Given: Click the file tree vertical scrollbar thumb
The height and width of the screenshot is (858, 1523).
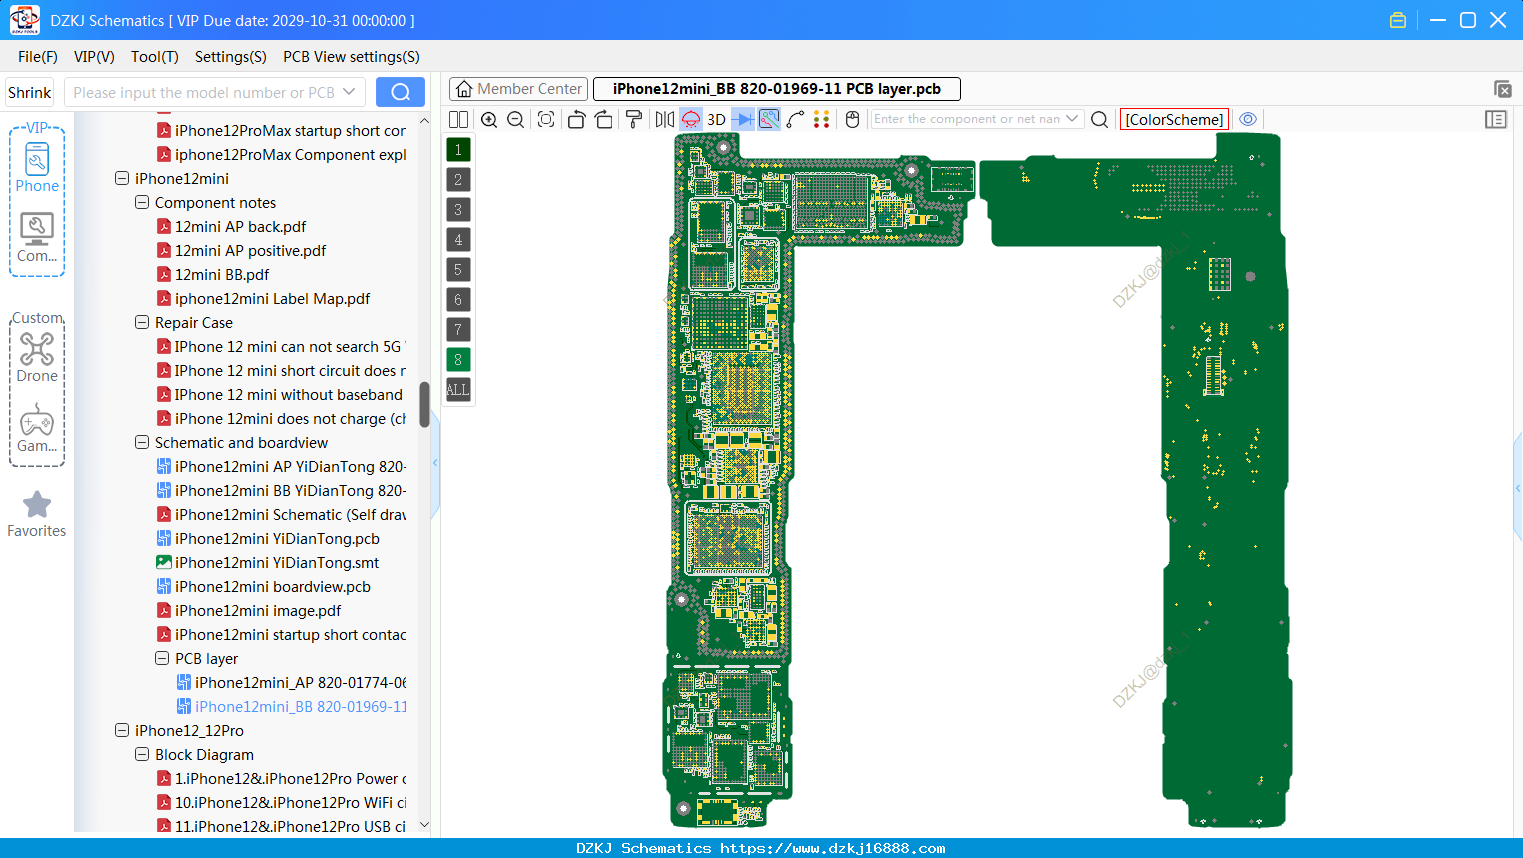Looking at the screenshot, I should click(424, 405).
